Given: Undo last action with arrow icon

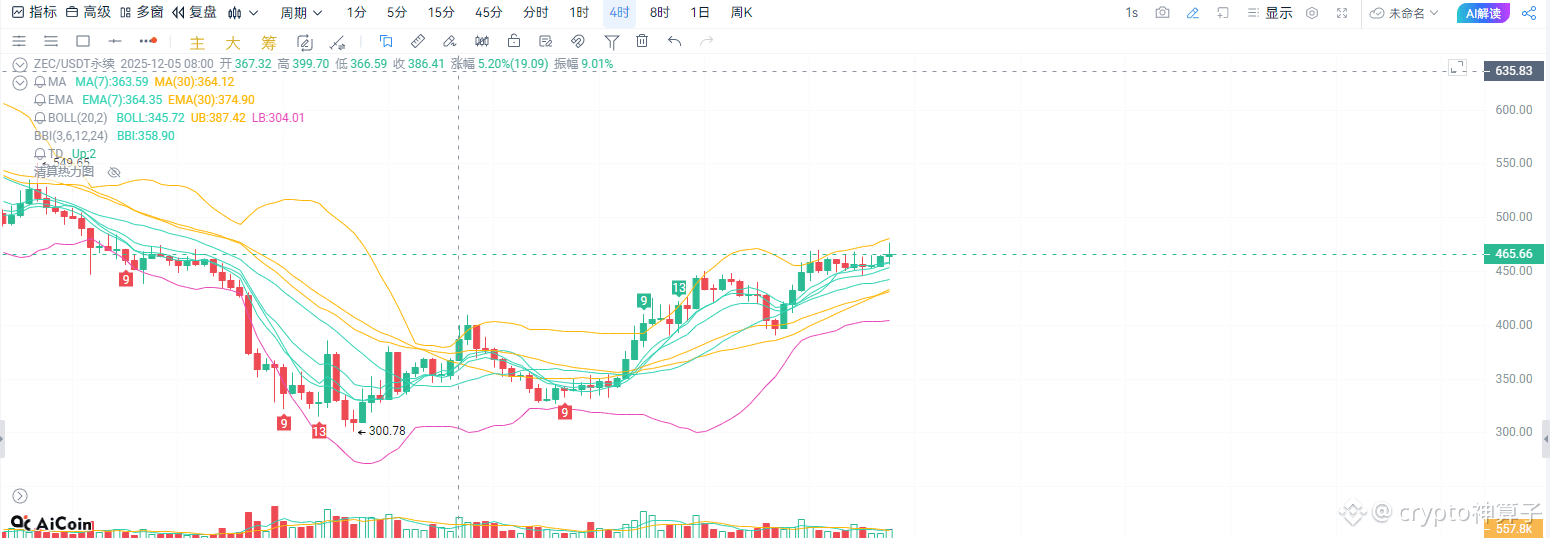Looking at the screenshot, I should tap(674, 41).
